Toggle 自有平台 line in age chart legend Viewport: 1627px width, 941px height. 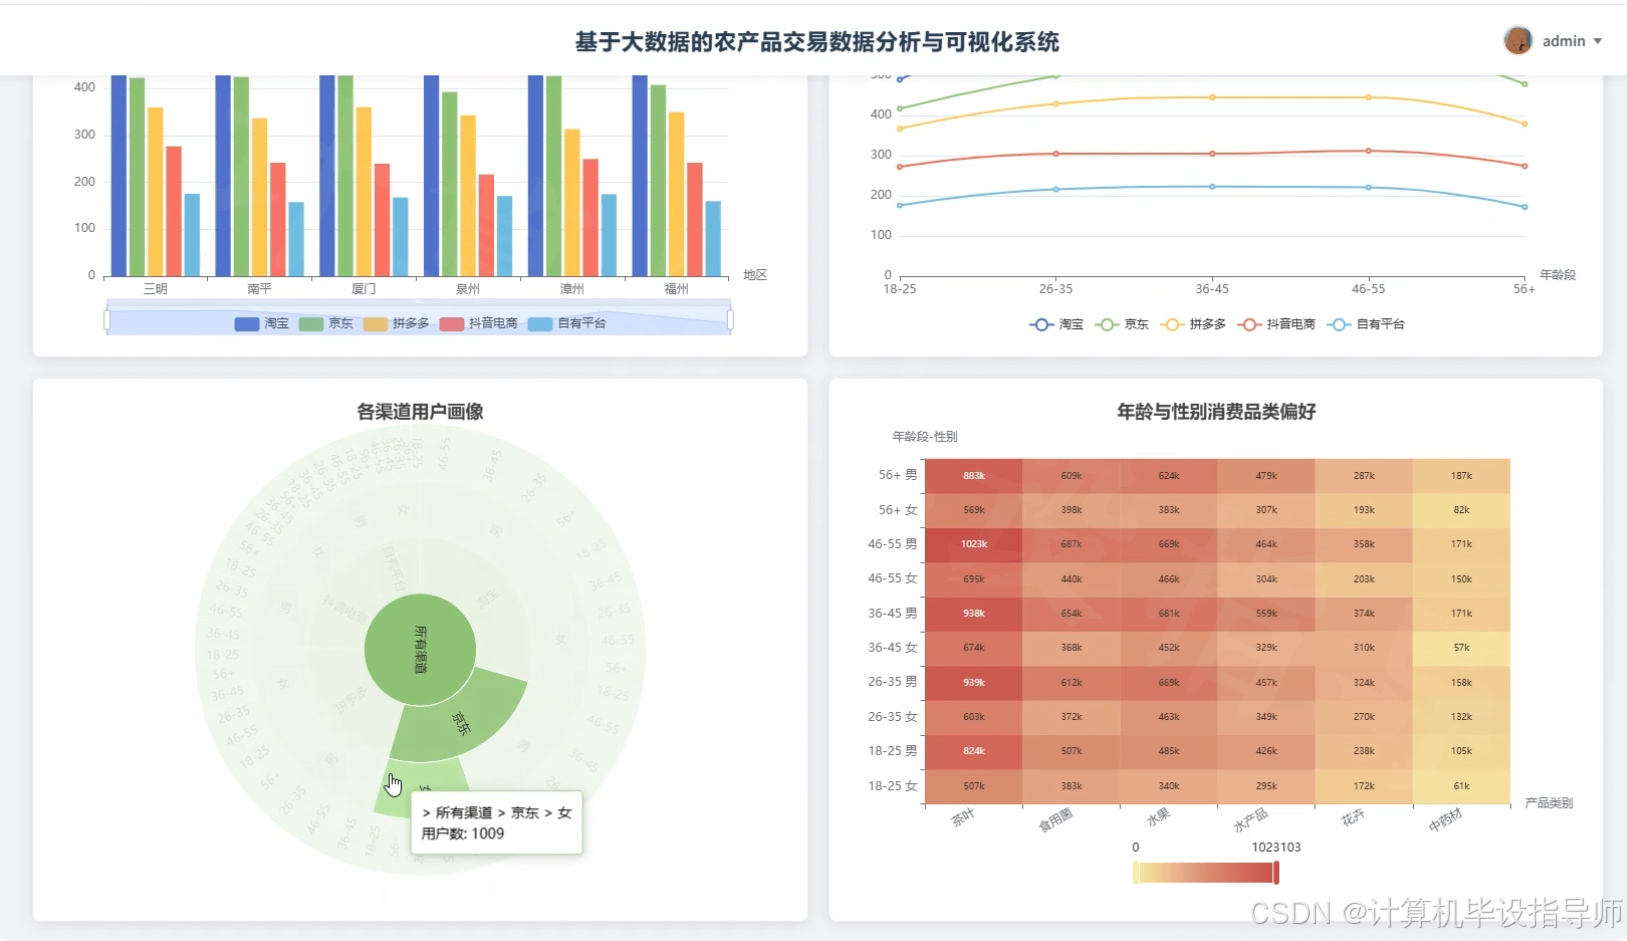1365,324
